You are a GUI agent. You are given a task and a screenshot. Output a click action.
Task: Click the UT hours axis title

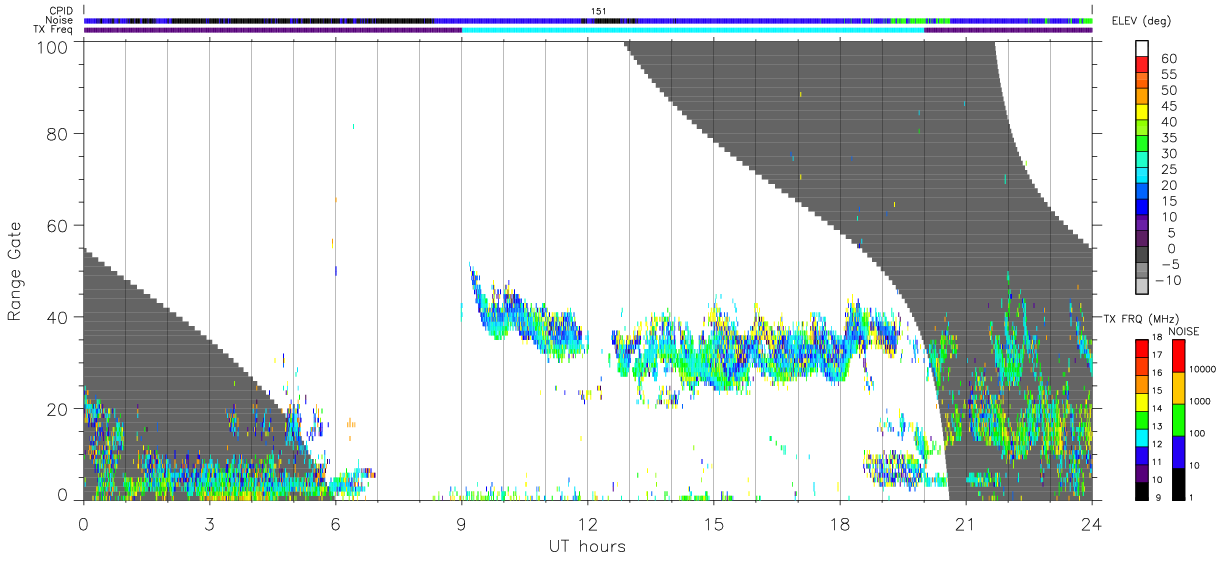coord(587,546)
